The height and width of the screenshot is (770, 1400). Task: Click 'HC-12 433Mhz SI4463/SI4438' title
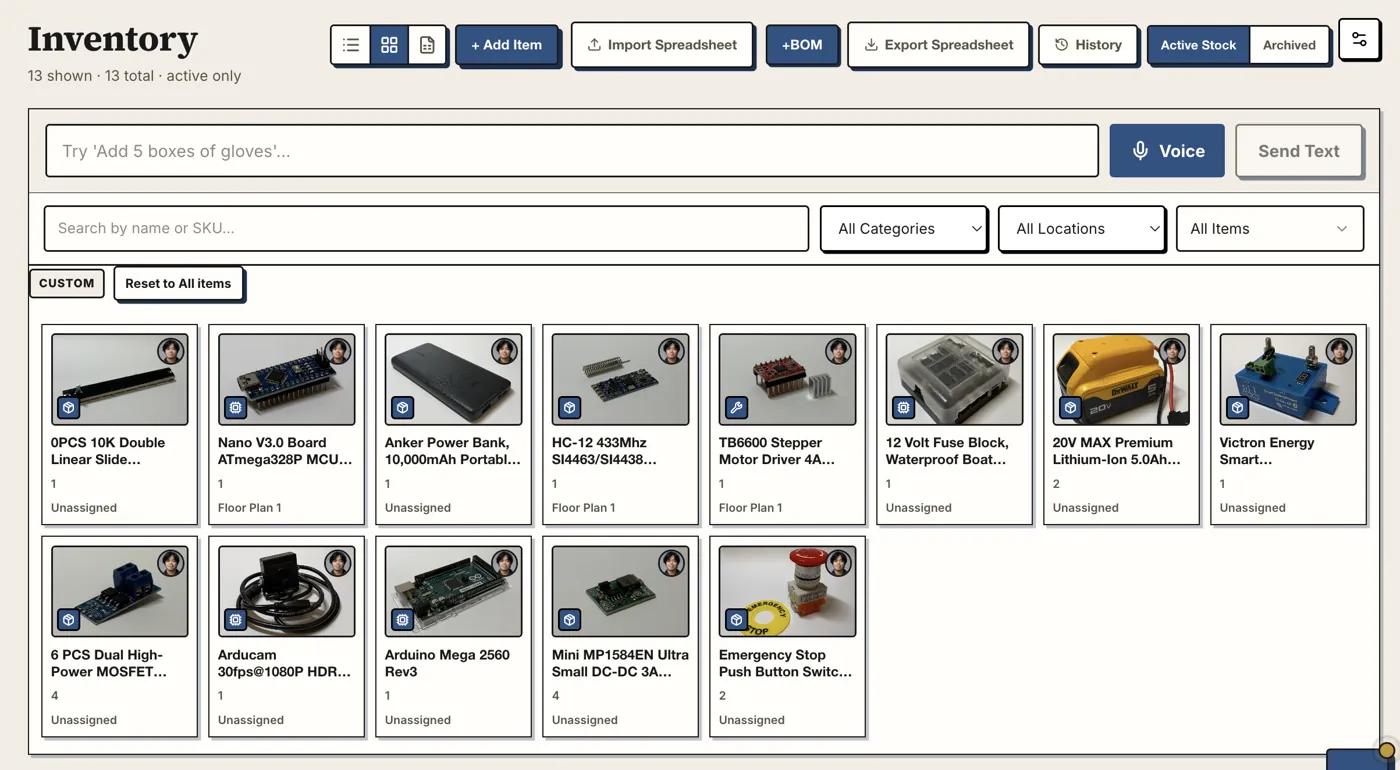click(604, 451)
